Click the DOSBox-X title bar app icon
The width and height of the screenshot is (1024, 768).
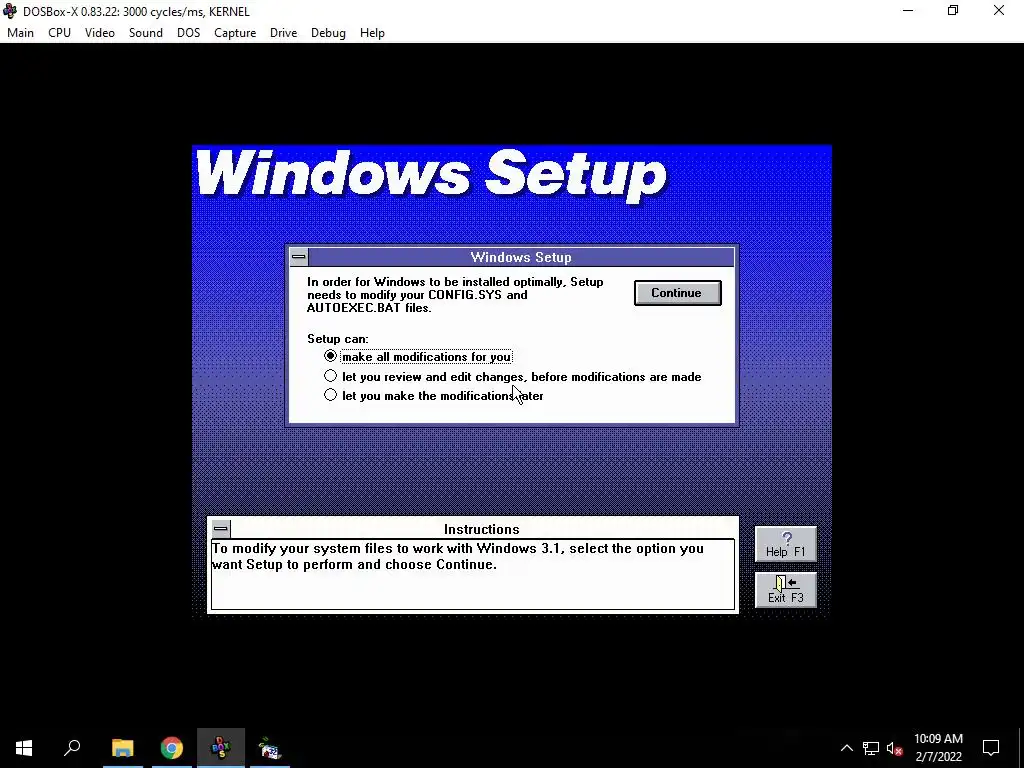pos(10,11)
